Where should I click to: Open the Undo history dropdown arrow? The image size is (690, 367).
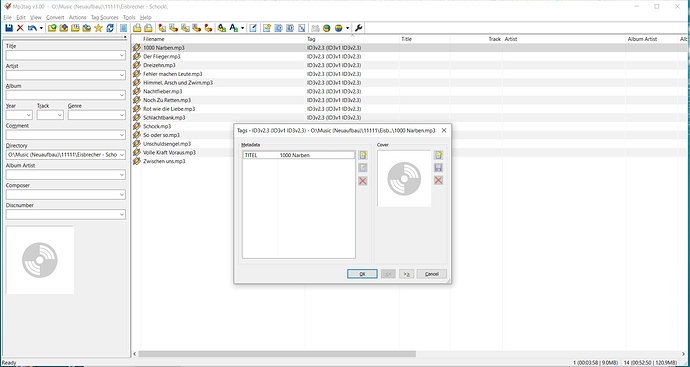[x=41, y=28]
